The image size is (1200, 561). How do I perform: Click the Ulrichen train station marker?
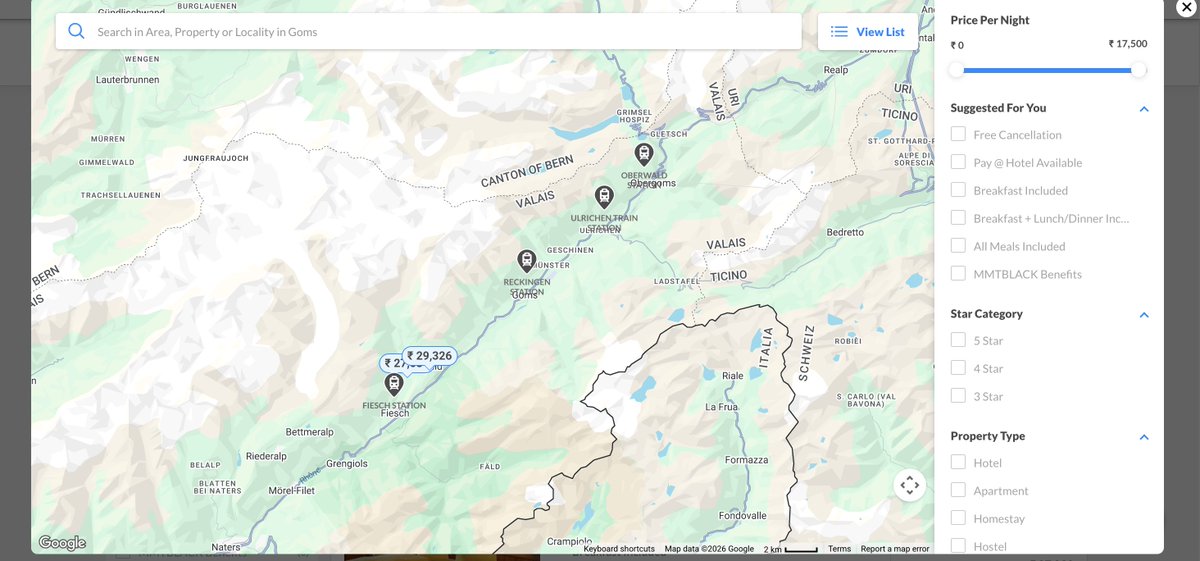603,197
